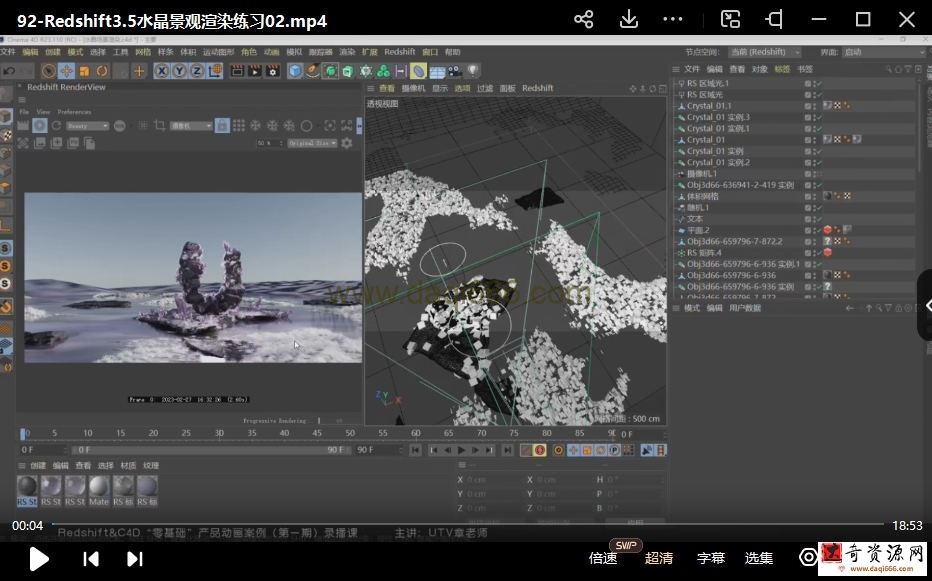
Task: Select the Move tool in top toolbar
Action: [x=66, y=71]
